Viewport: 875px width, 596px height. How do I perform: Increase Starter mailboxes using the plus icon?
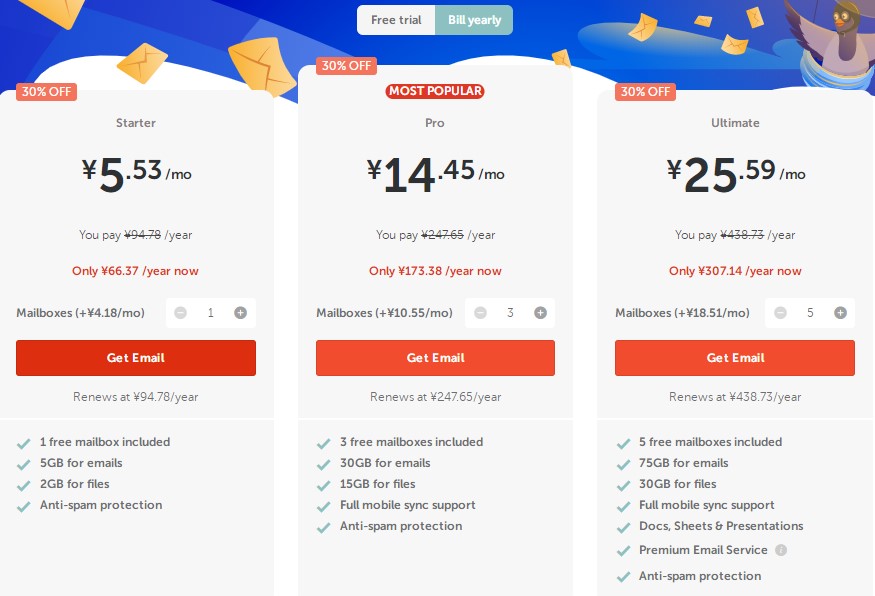pos(240,312)
